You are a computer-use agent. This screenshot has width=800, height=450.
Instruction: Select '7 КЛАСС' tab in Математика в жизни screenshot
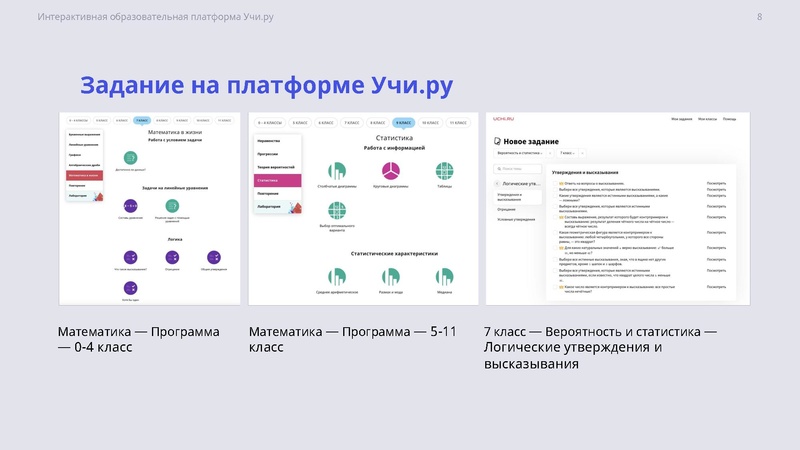pos(142,121)
